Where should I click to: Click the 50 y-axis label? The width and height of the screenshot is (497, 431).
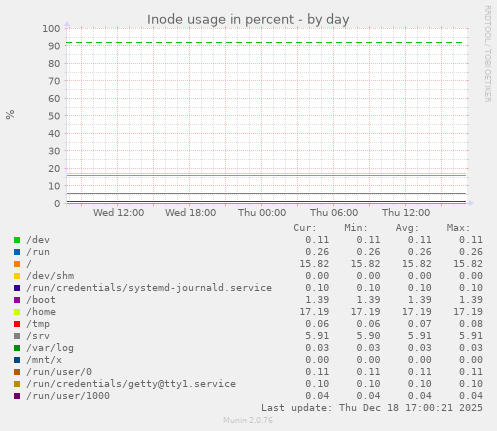tap(54, 116)
